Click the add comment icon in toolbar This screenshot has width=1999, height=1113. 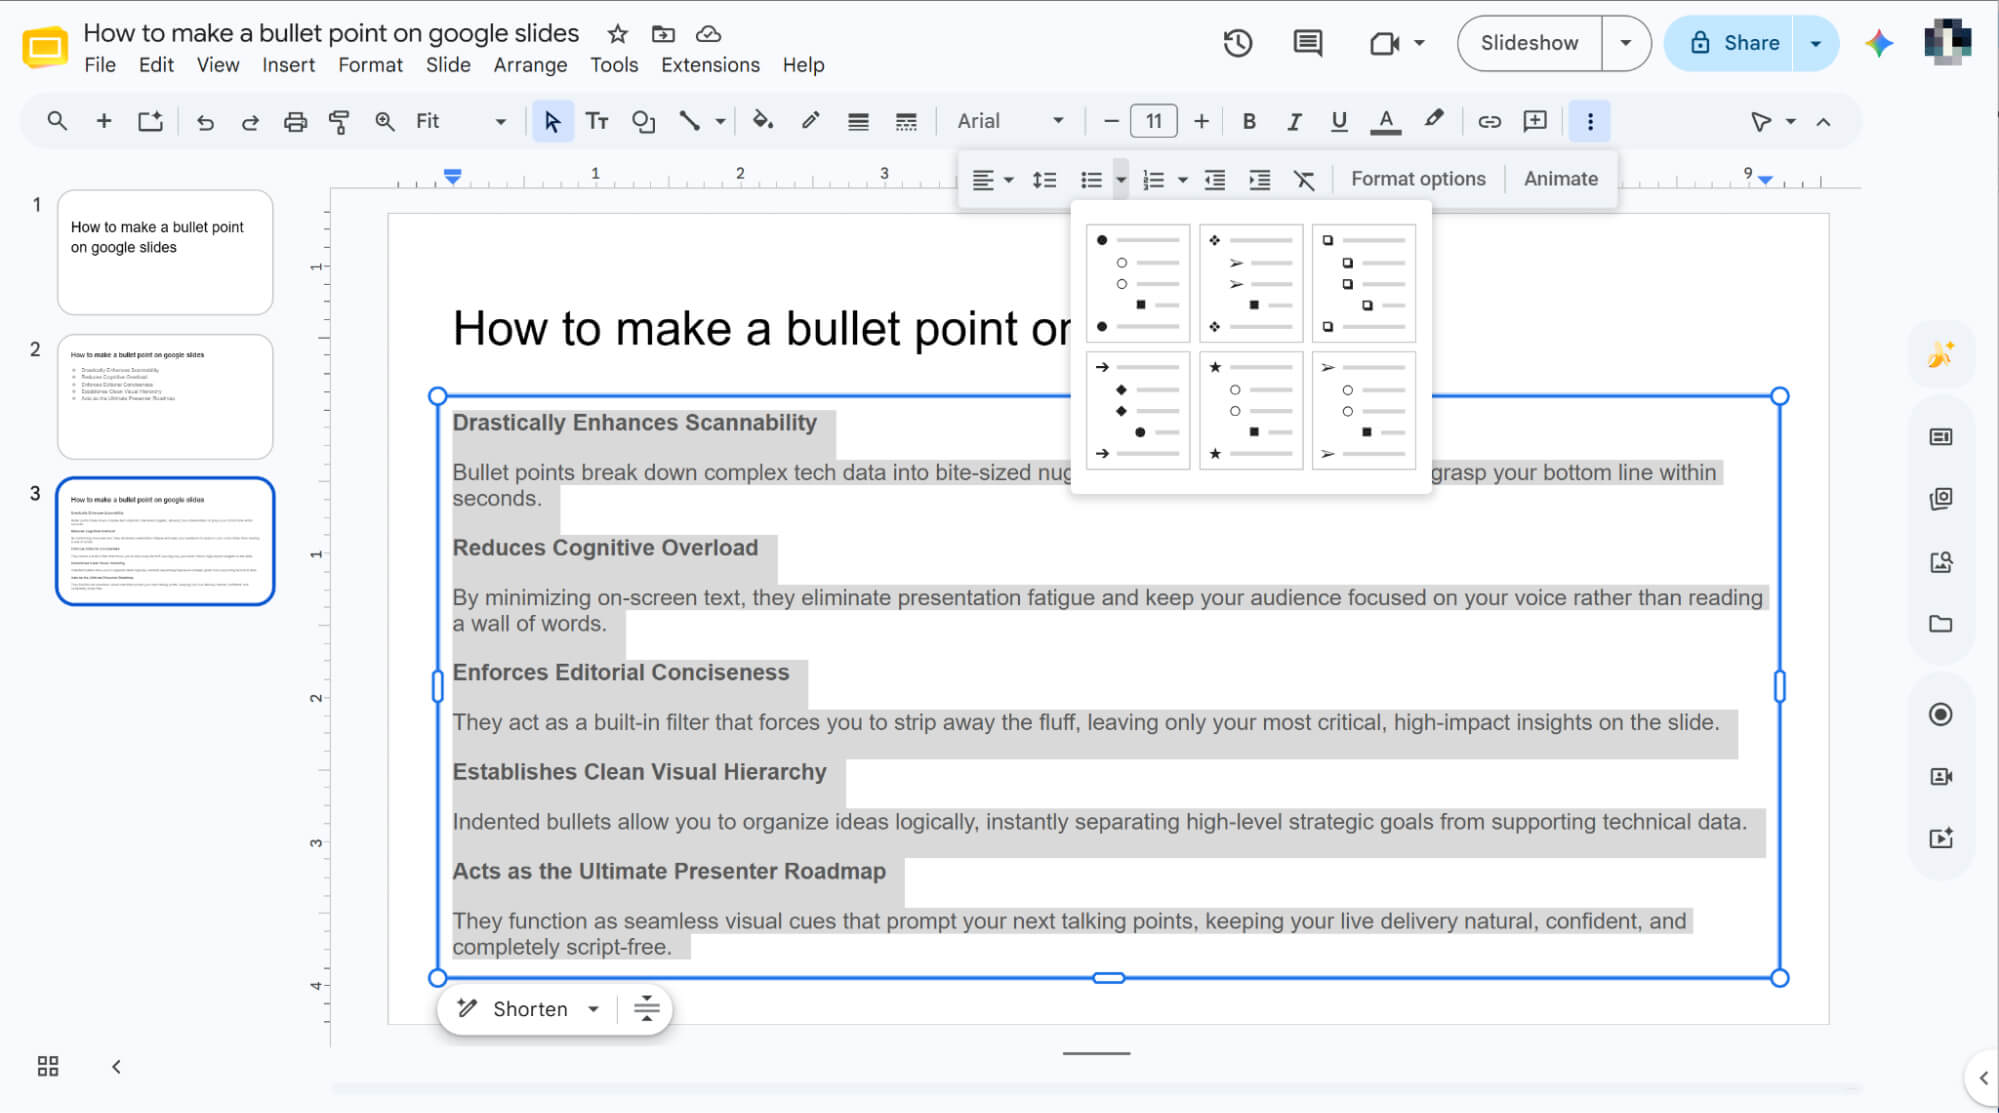click(1535, 122)
